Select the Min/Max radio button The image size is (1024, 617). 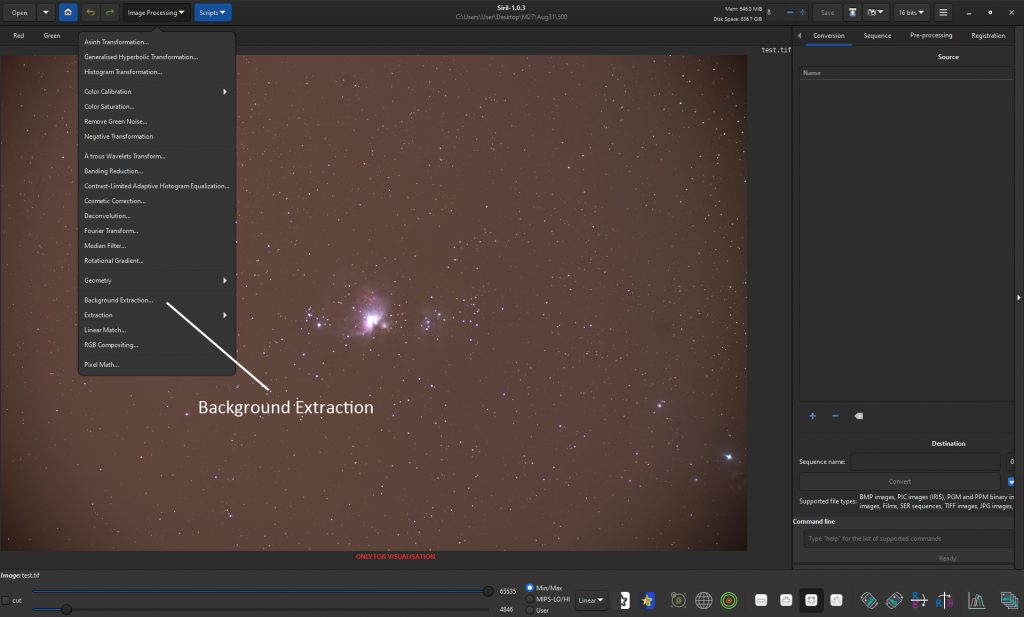(x=530, y=588)
